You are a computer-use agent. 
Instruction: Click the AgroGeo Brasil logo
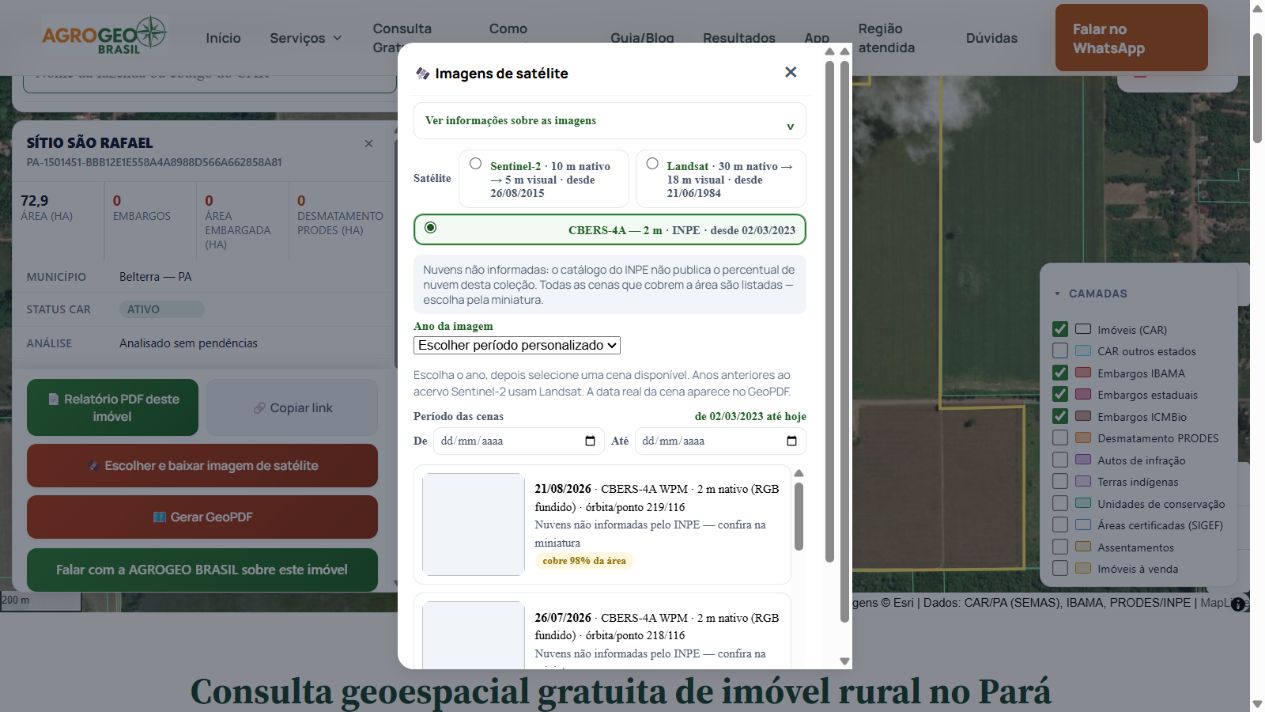coord(104,36)
